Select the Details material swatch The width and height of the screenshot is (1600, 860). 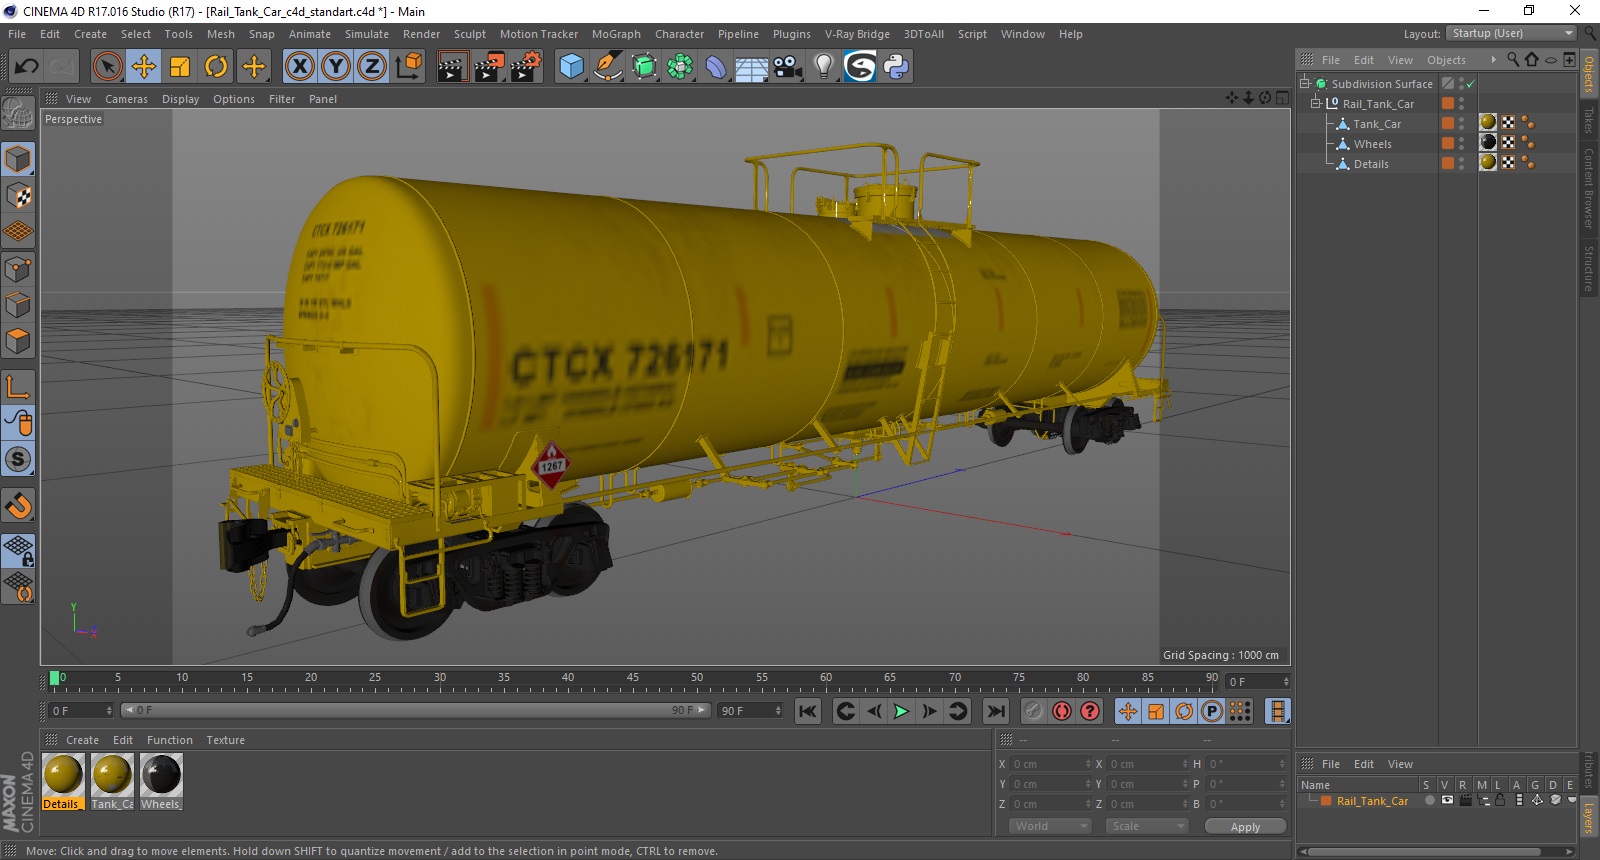(63, 775)
